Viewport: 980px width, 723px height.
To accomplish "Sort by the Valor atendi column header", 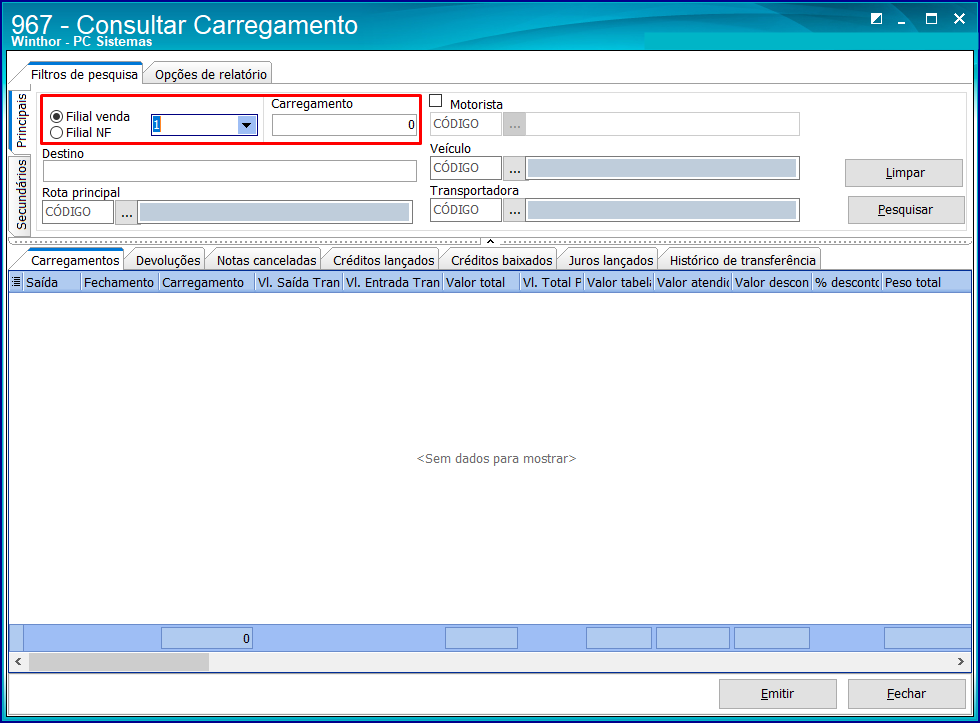I will point(692,282).
